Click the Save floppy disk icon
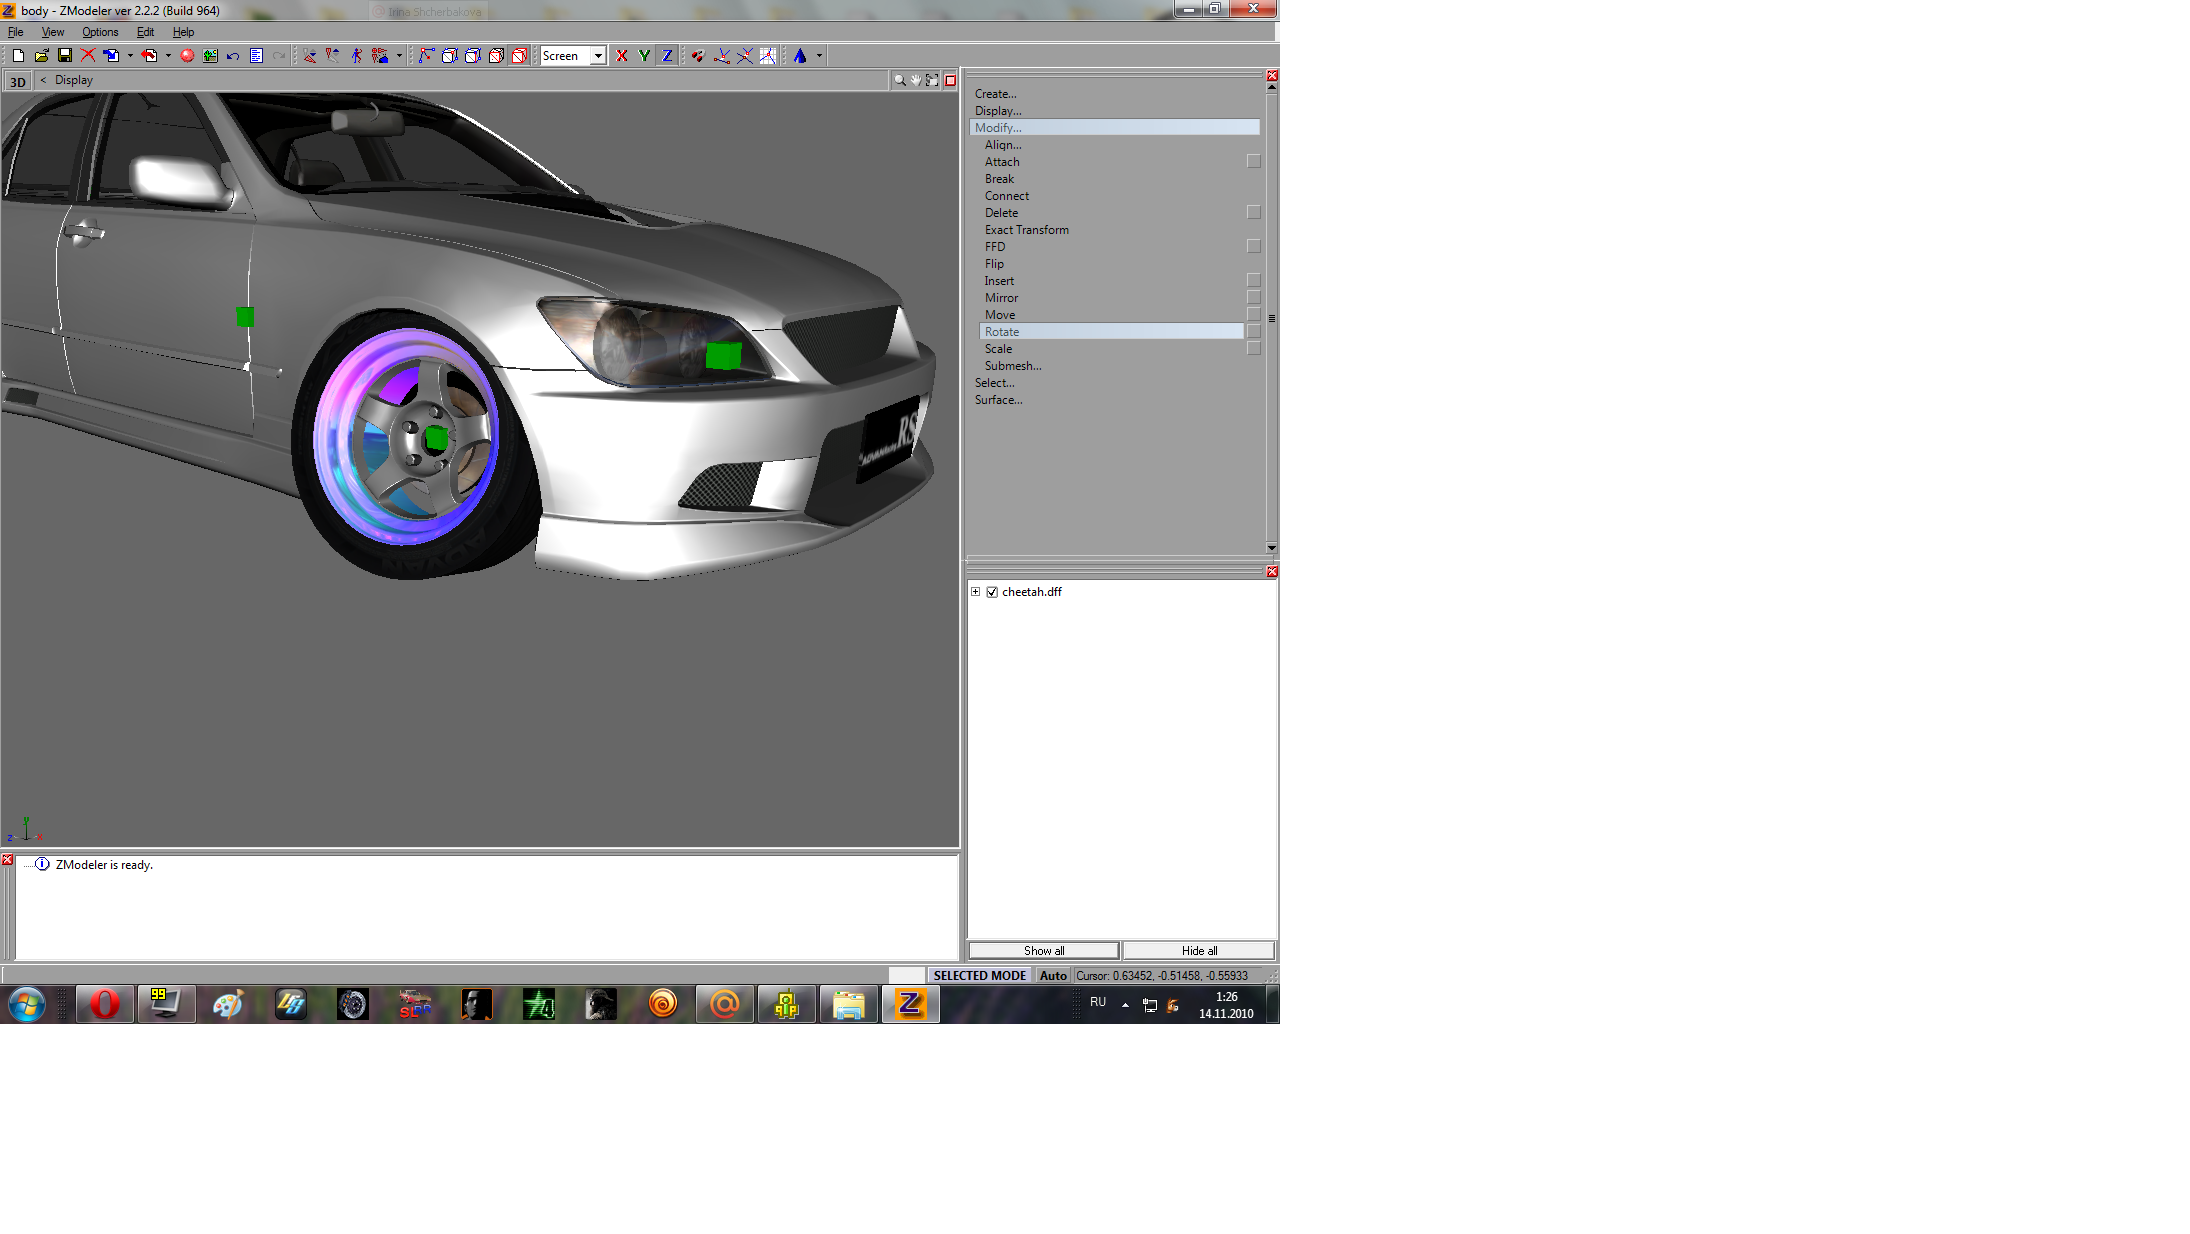The height and width of the screenshot is (1234, 2190). [x=65, y=56]
